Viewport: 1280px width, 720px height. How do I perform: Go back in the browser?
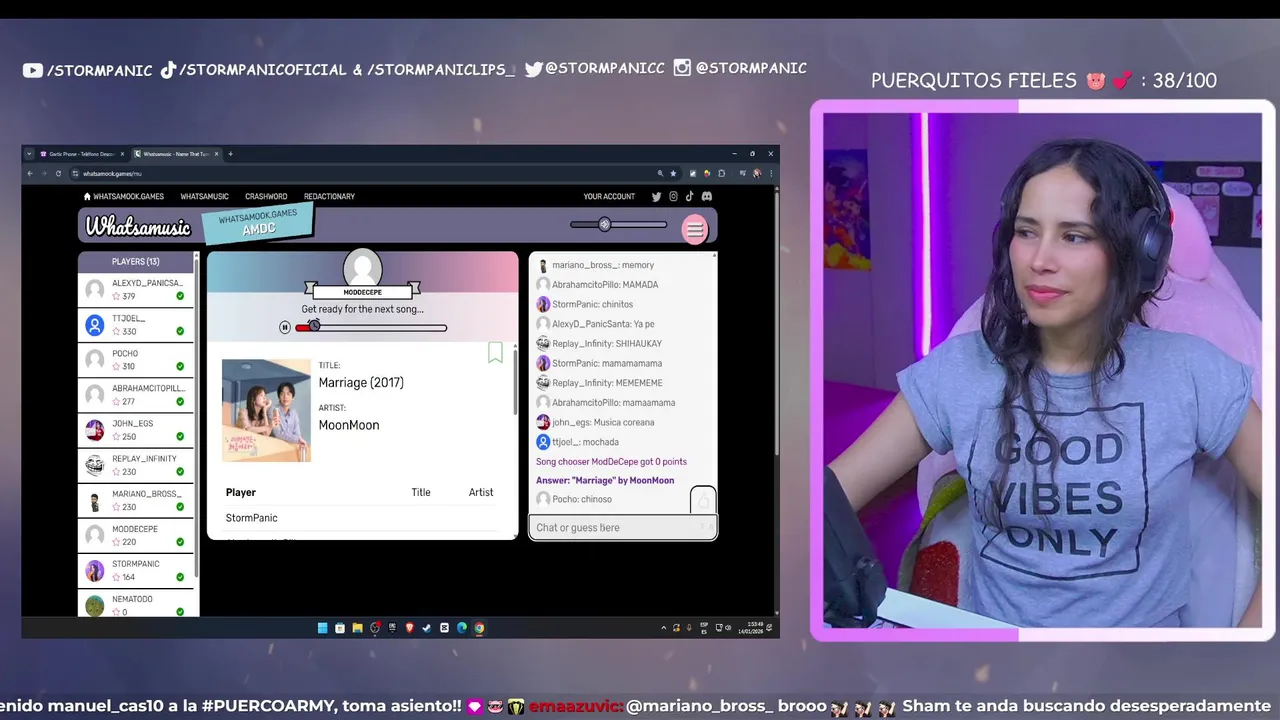[30, 173]
